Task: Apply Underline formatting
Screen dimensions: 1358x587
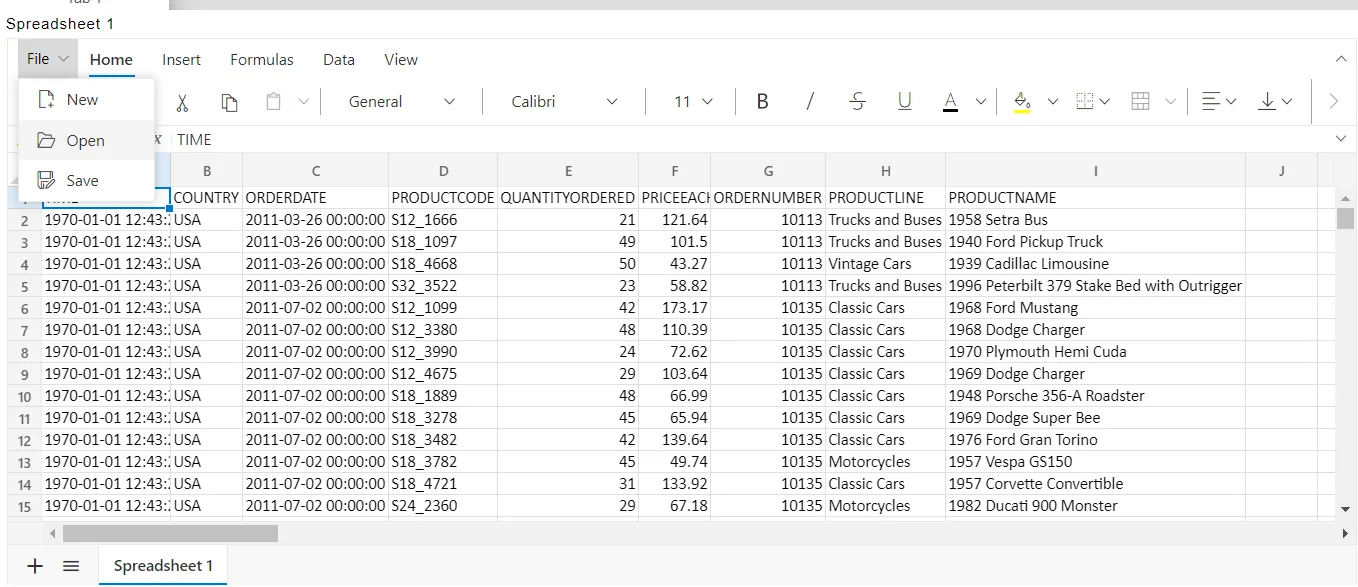Action: point(904,102)
